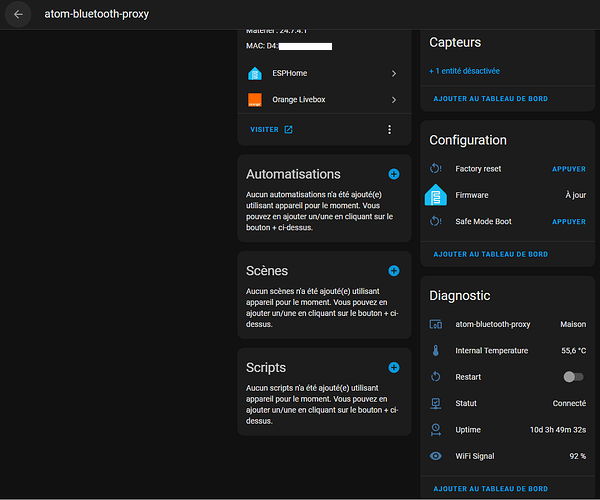Add Configuration card to dashboard

490,254
